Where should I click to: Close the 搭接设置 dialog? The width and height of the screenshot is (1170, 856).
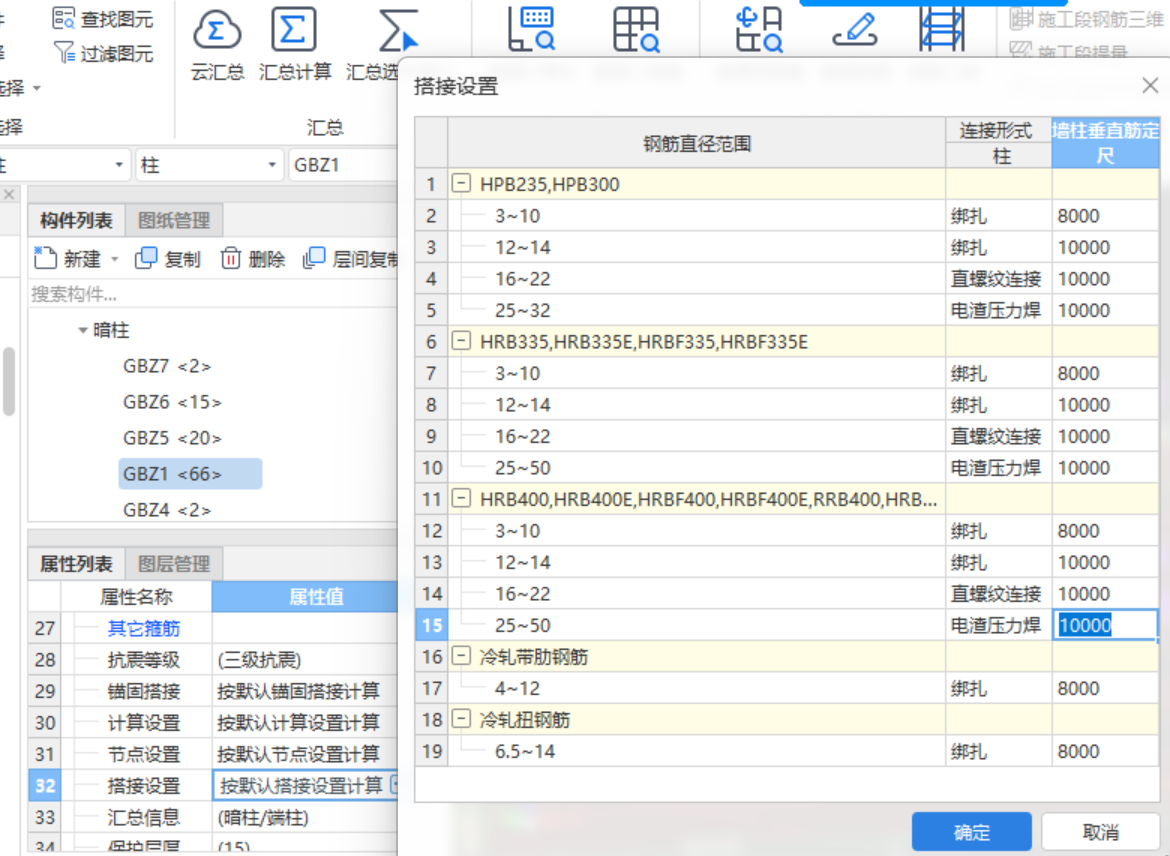coord(1150,86)
